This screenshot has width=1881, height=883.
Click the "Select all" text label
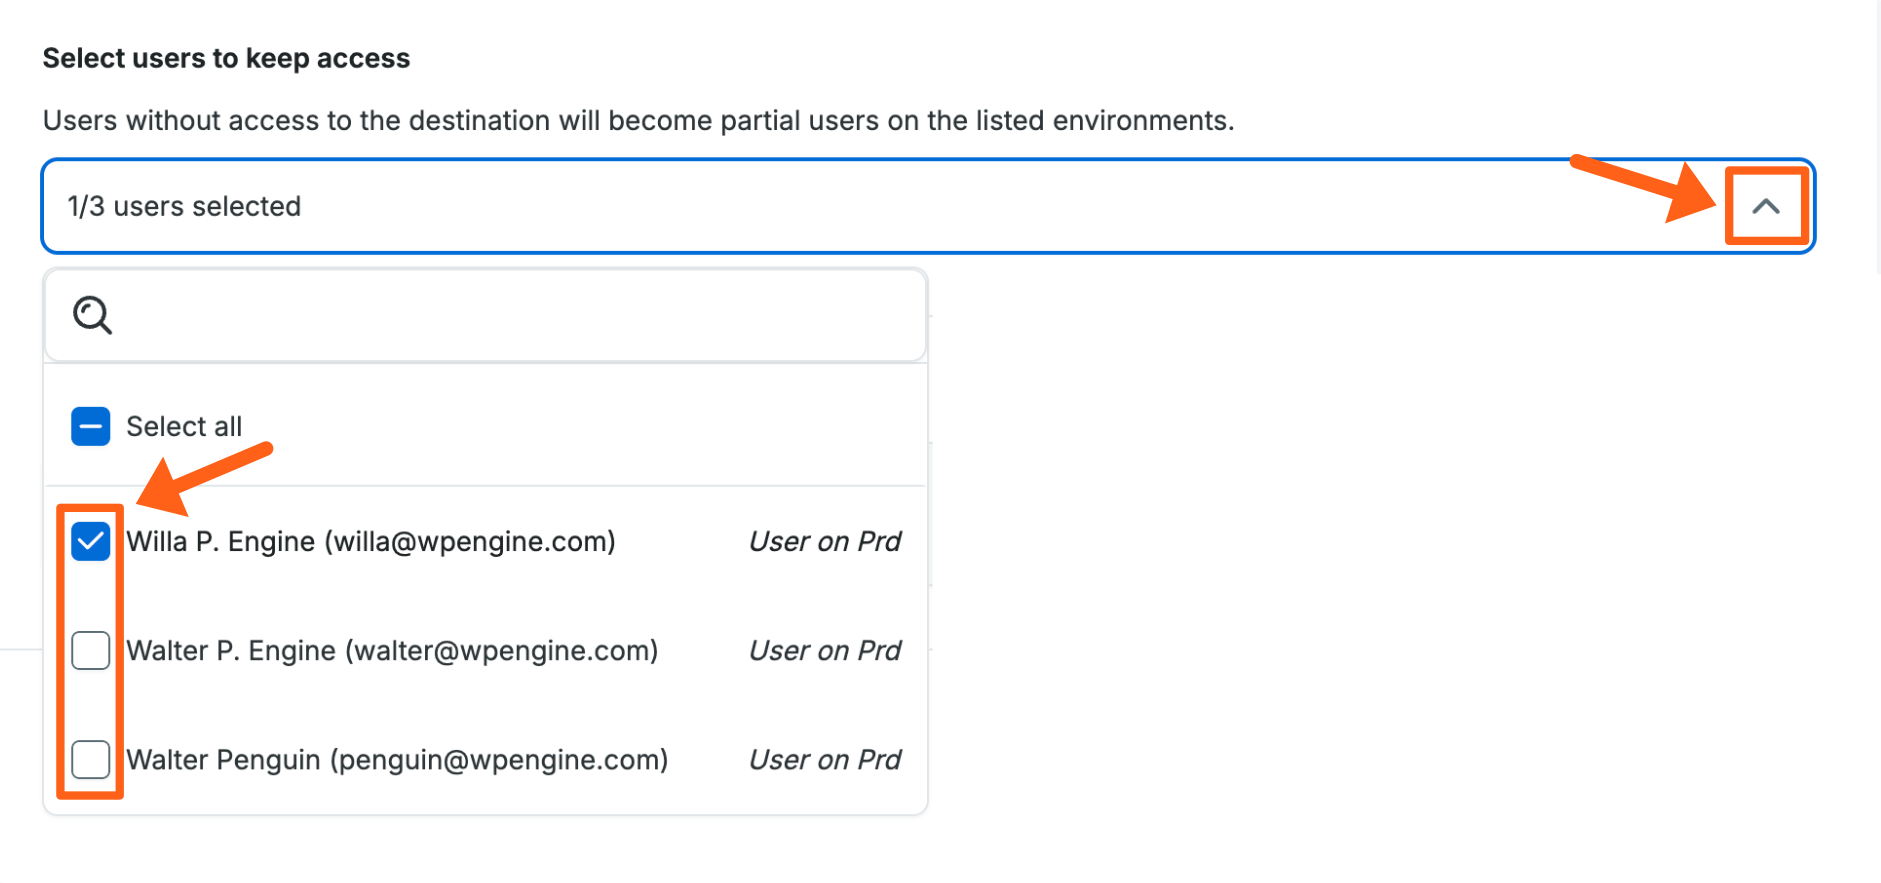(184, 426)
